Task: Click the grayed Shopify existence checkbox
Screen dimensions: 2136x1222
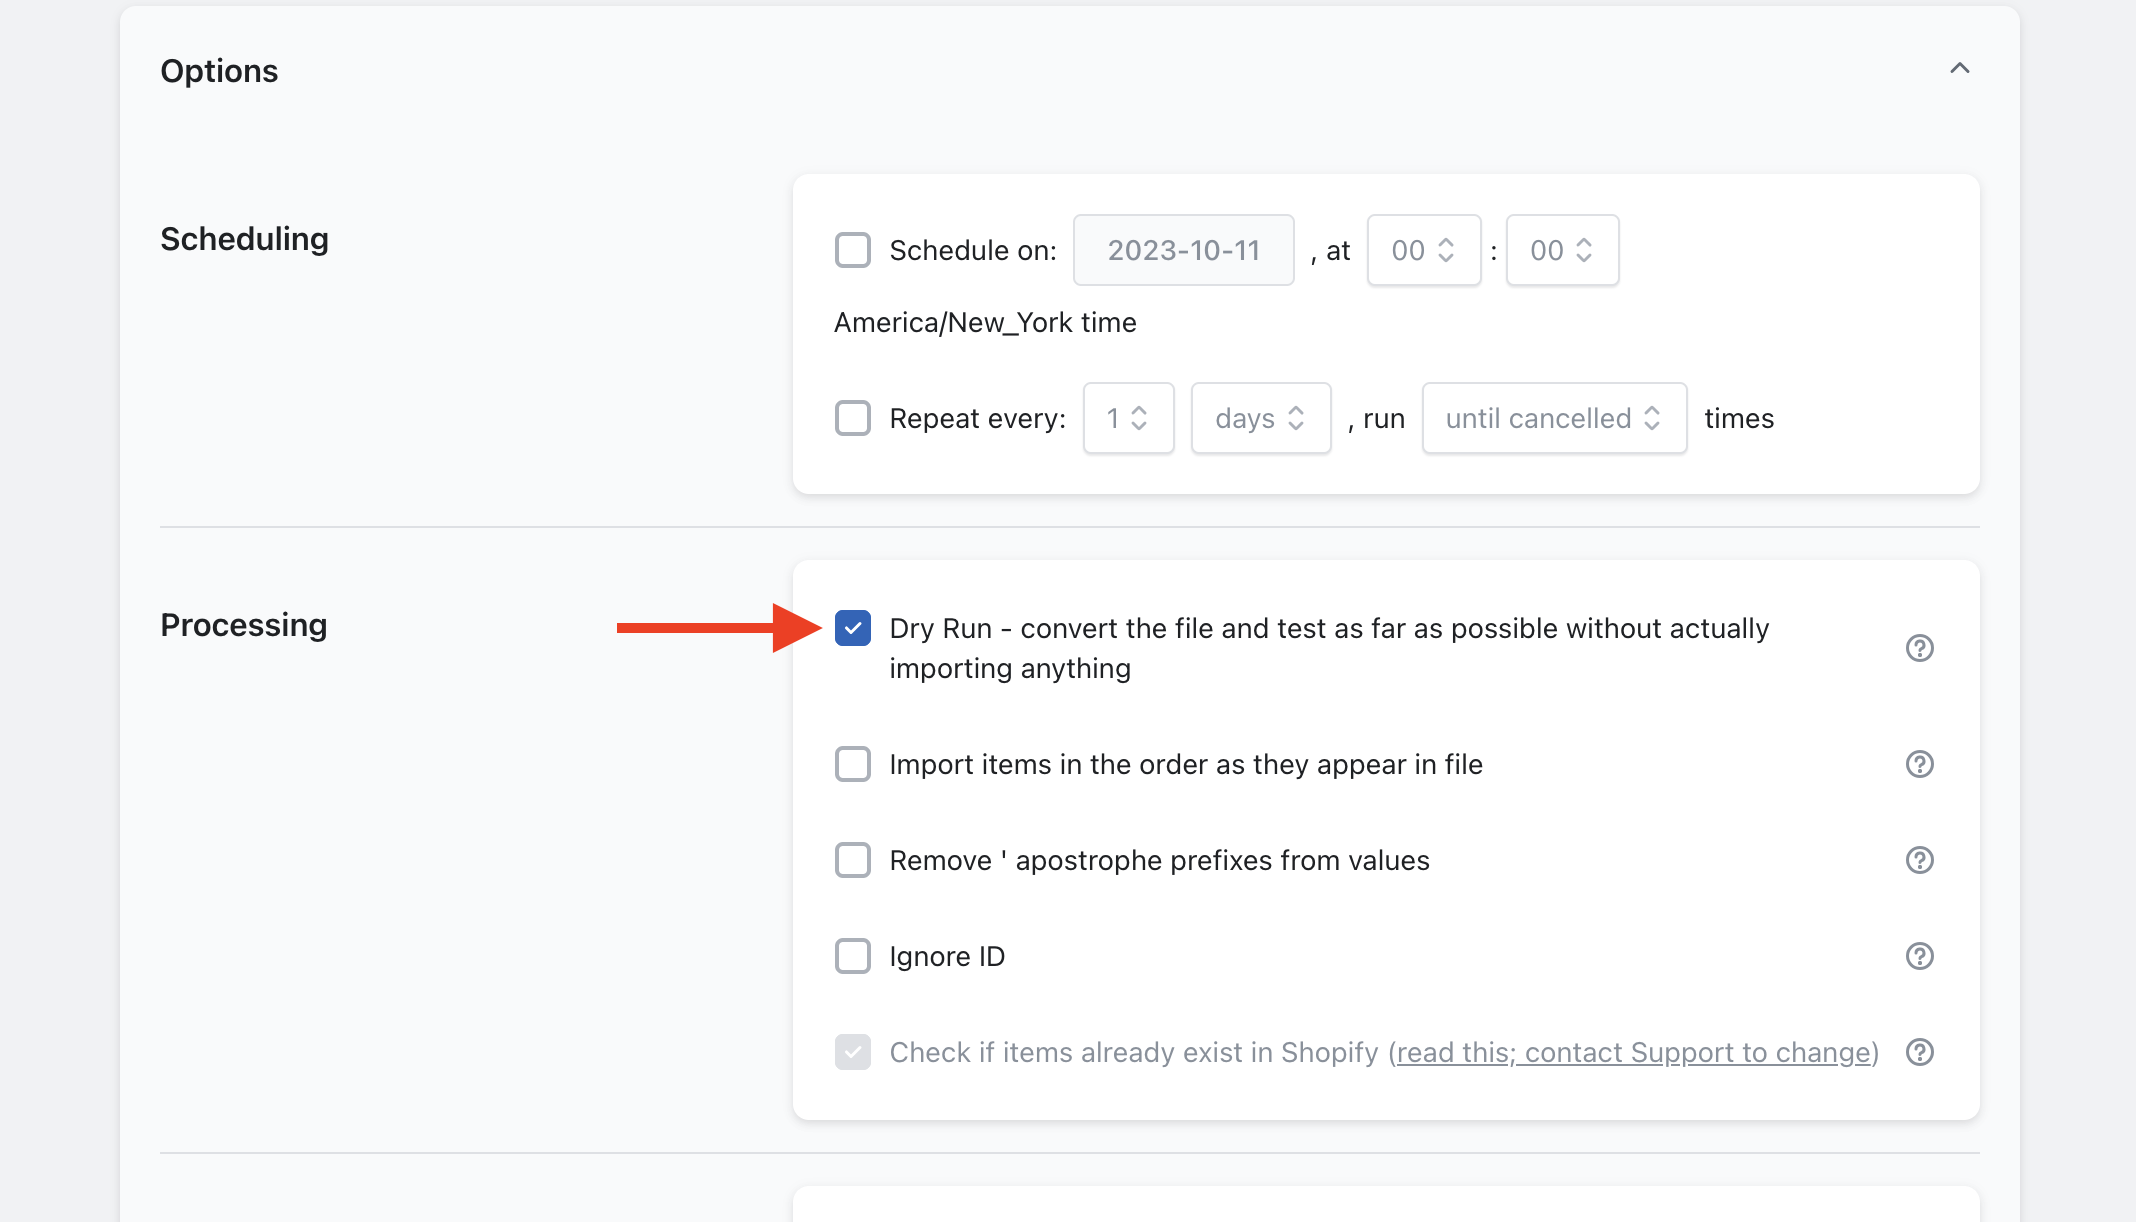Action: 852,1052
